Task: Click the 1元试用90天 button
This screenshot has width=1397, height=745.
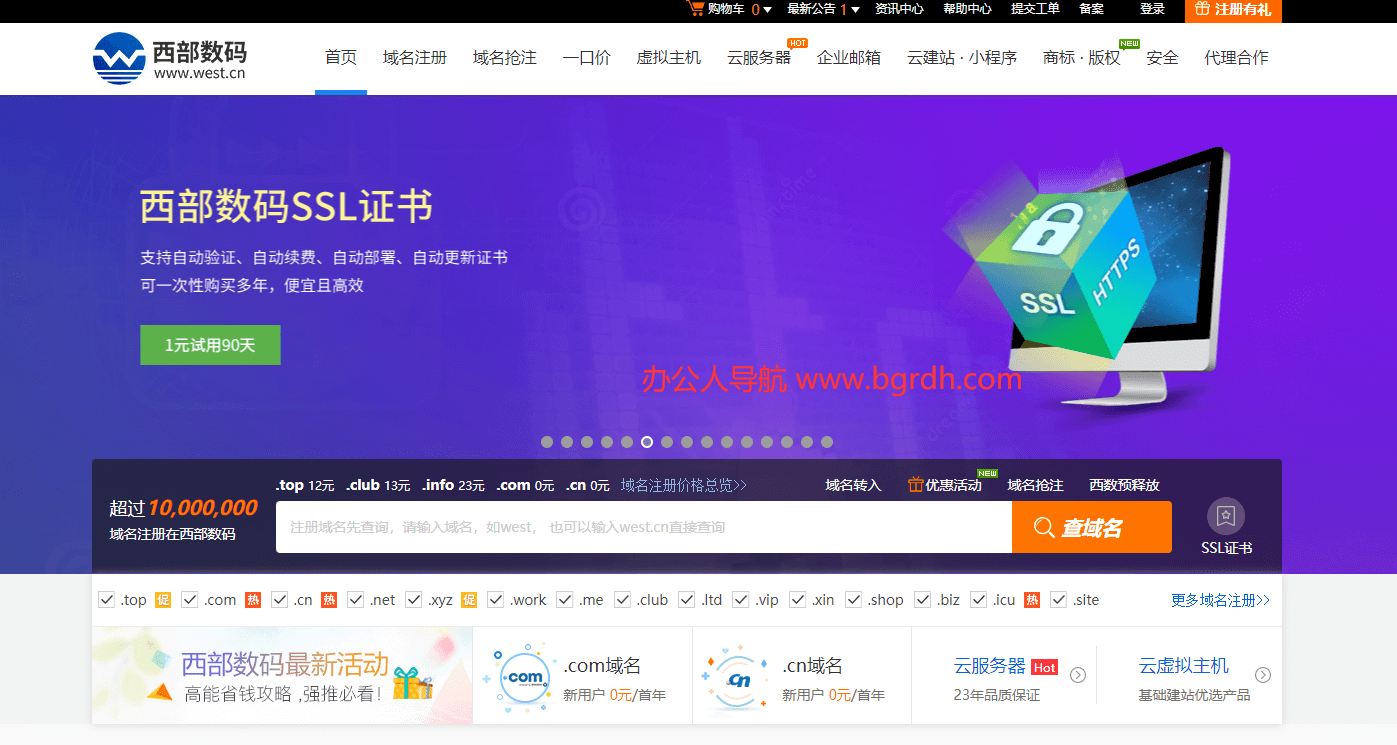Action: point(210,345)
